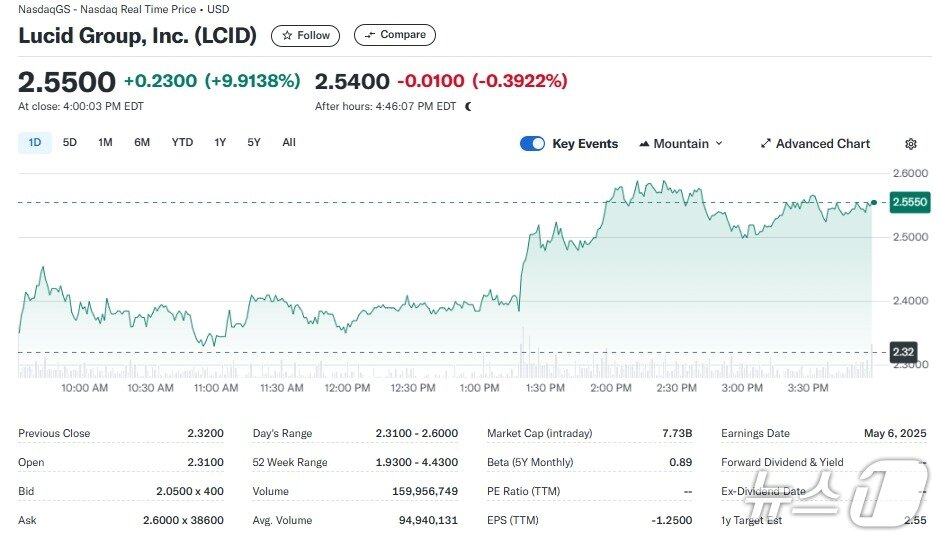
Task: Click the Ask value 2.6000 x 38600
Action: coord(183,520)
